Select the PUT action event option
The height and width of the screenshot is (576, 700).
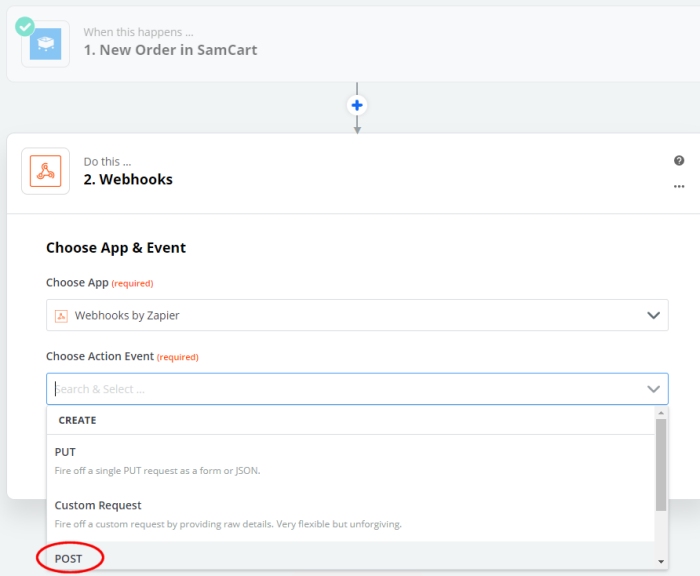click(350, 461)
